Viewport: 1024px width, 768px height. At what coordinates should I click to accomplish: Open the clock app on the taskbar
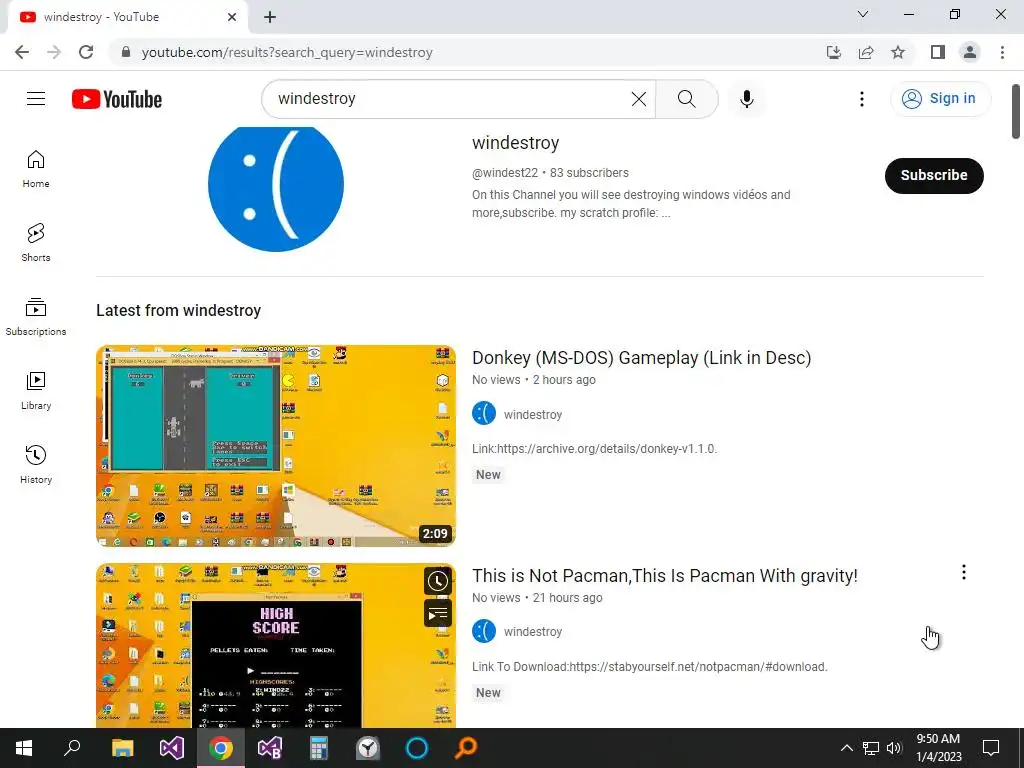(368, 748)
